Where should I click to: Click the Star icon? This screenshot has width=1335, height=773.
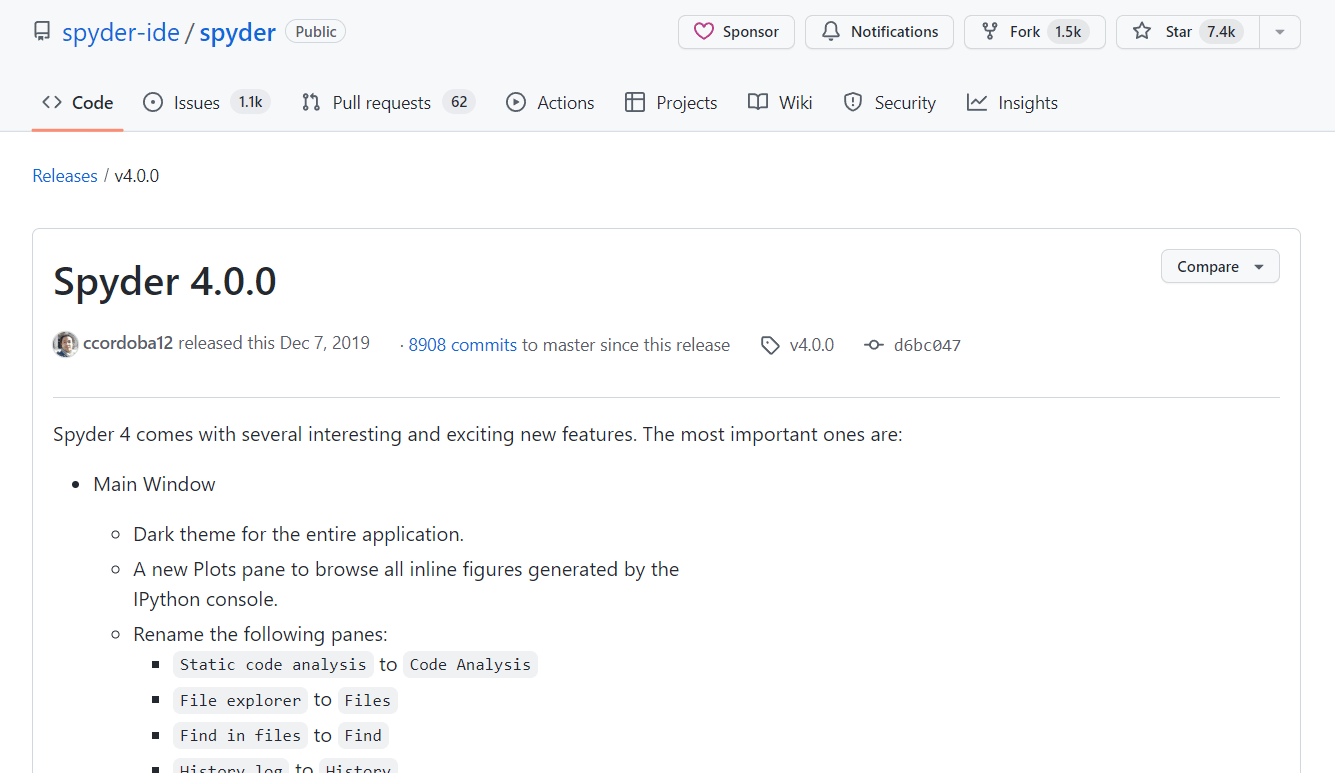(x=1142, y=32)
